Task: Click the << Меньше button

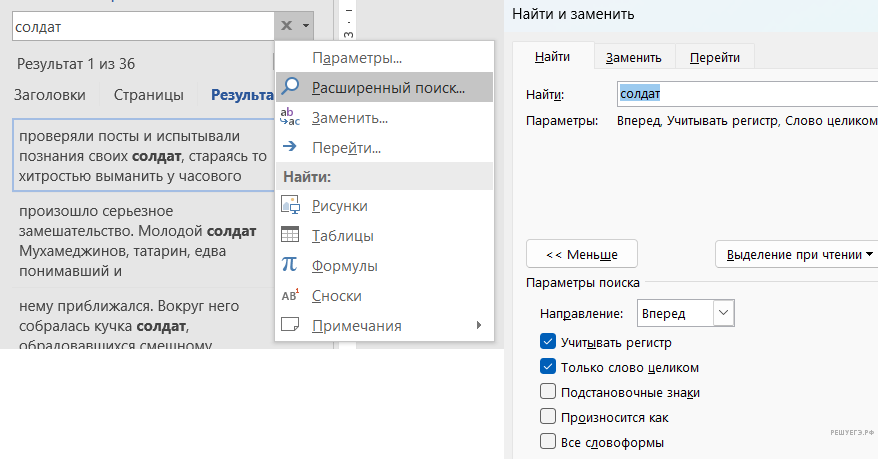Action: [x=581, y=254]
